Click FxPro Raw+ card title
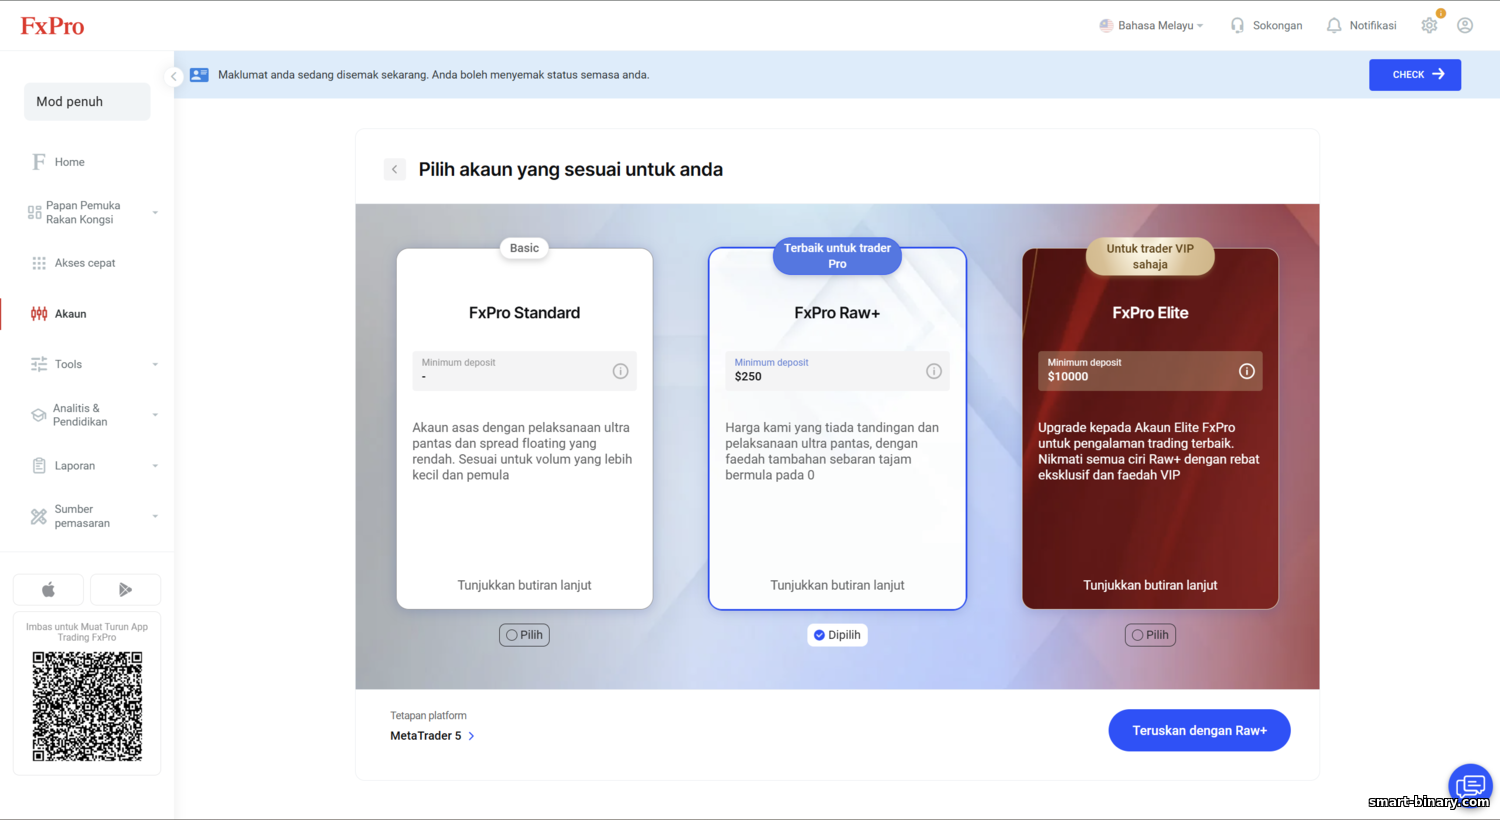Viewport: 1500px width, 820px height. point(837,313)
